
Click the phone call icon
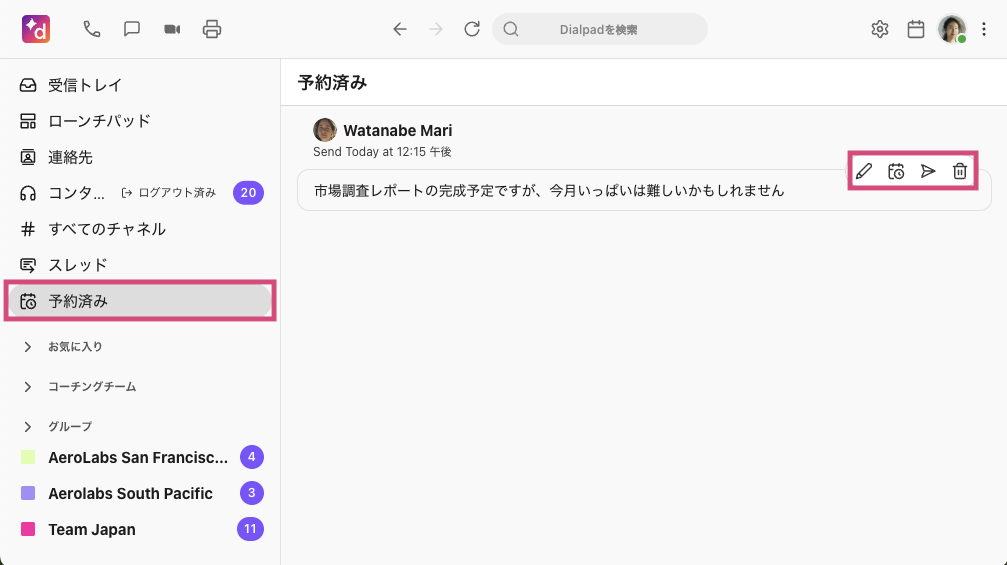(92, 29)
